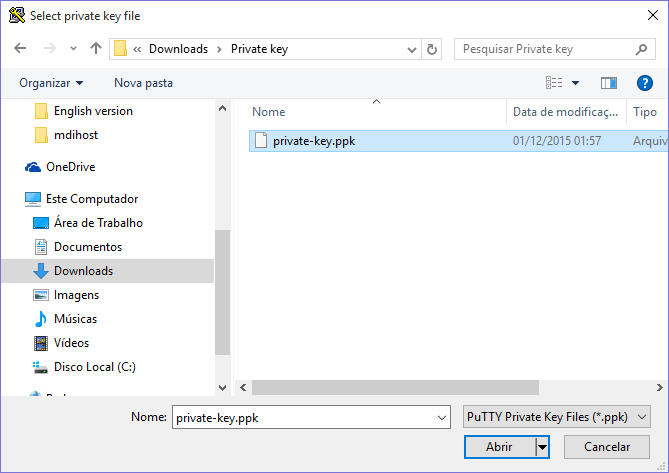Click the search magnifier icon
Screen dimensions: 669x473
click(x=641, y=49)
